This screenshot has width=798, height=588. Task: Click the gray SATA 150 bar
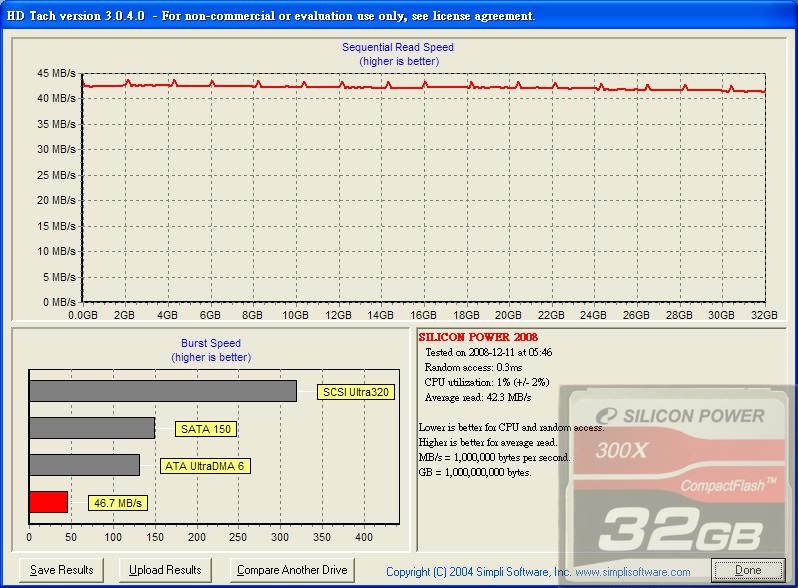coord(92,428)
